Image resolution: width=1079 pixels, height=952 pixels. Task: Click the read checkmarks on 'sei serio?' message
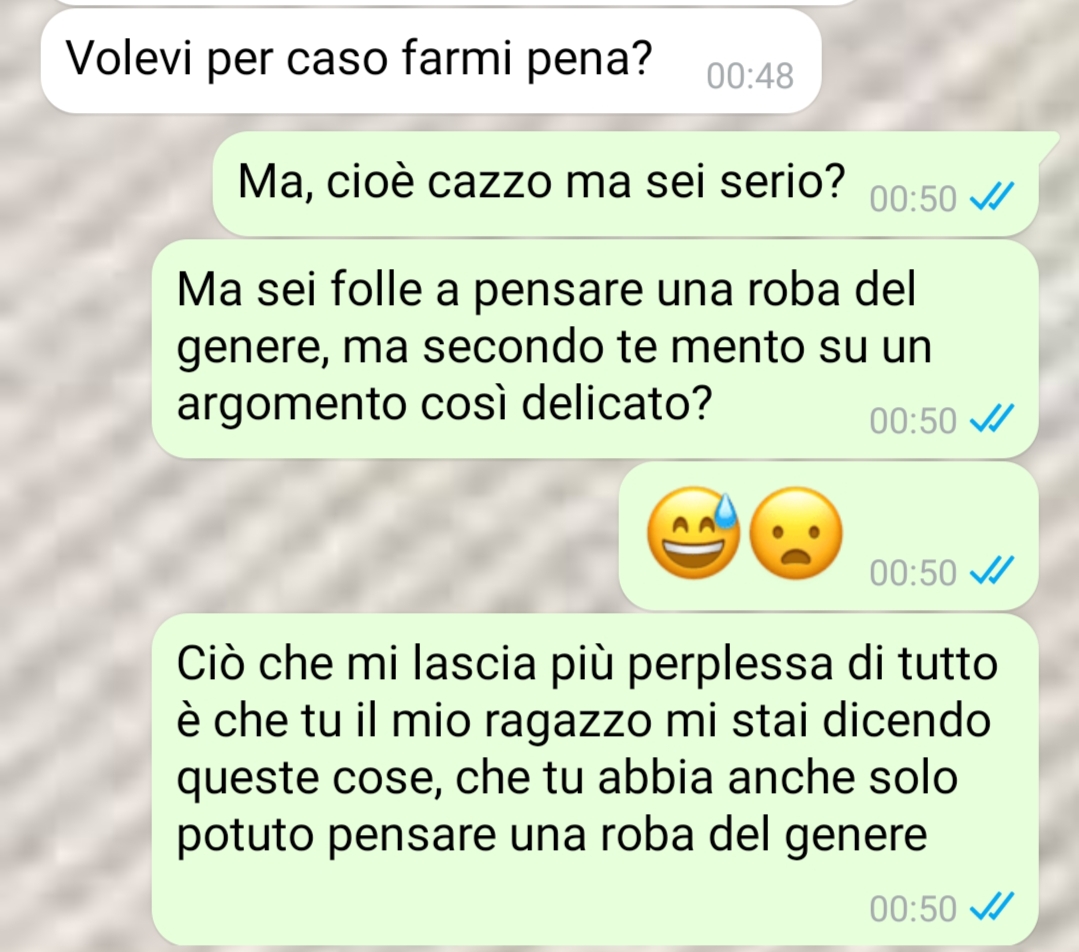(992, 198)
